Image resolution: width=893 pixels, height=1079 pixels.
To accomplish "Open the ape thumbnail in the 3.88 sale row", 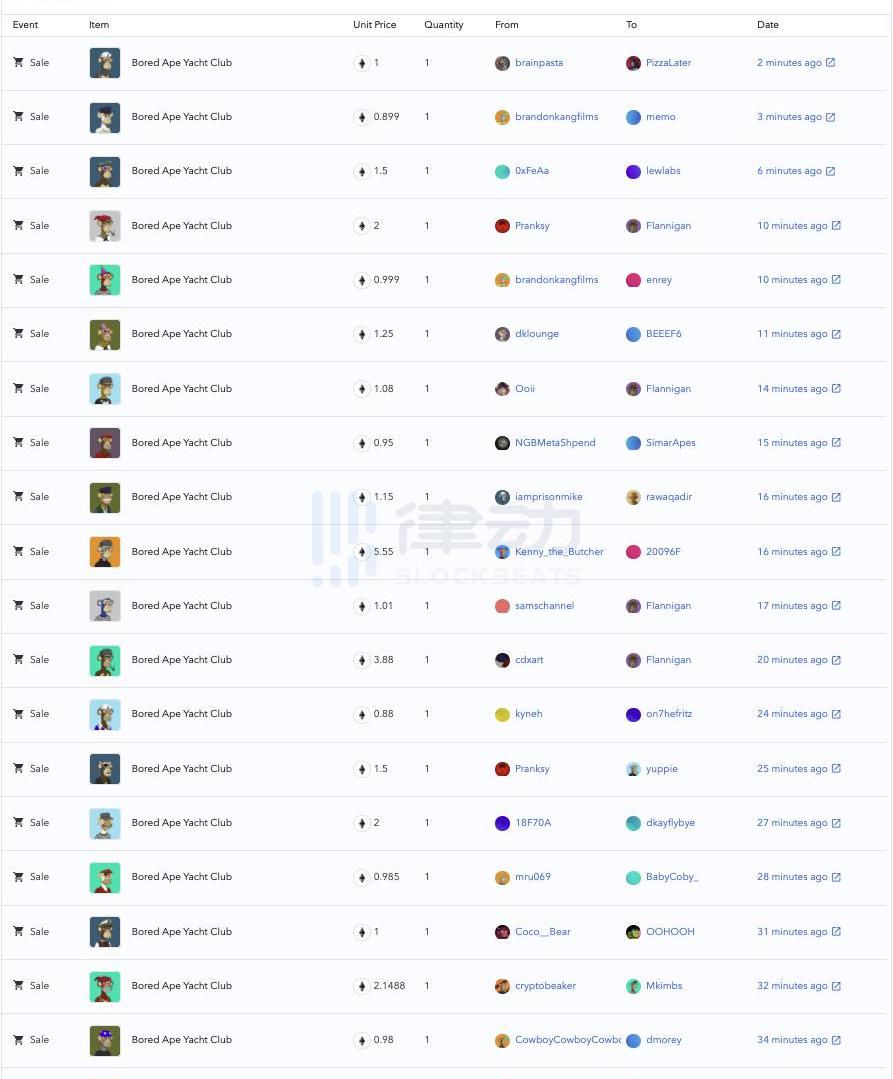I will pos(105,660).
